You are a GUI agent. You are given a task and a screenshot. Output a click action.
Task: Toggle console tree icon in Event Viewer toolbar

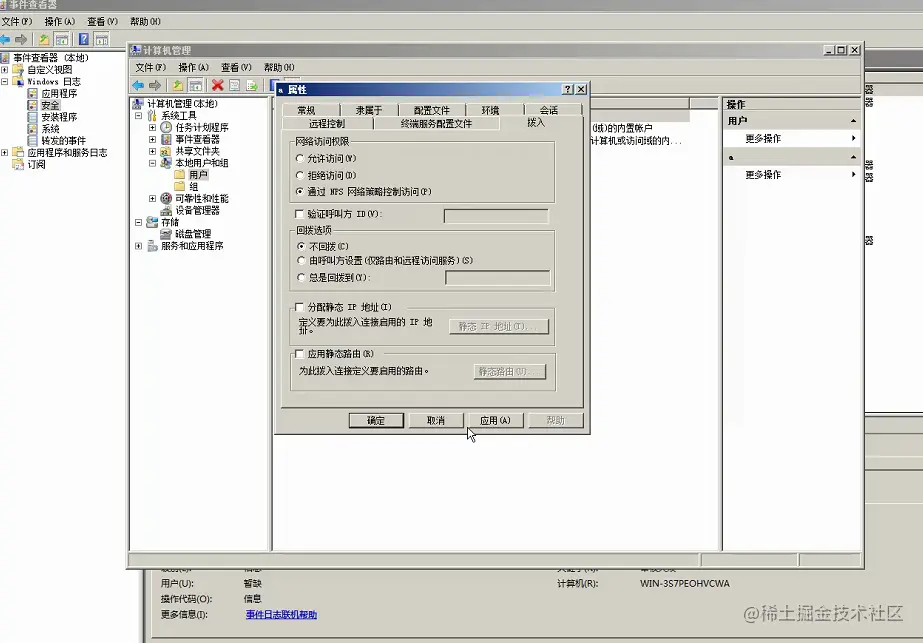(61, 39)
